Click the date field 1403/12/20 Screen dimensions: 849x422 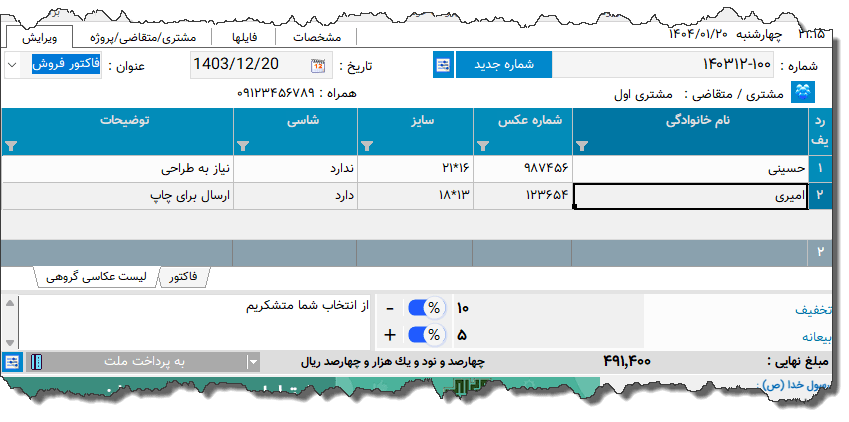261,65
